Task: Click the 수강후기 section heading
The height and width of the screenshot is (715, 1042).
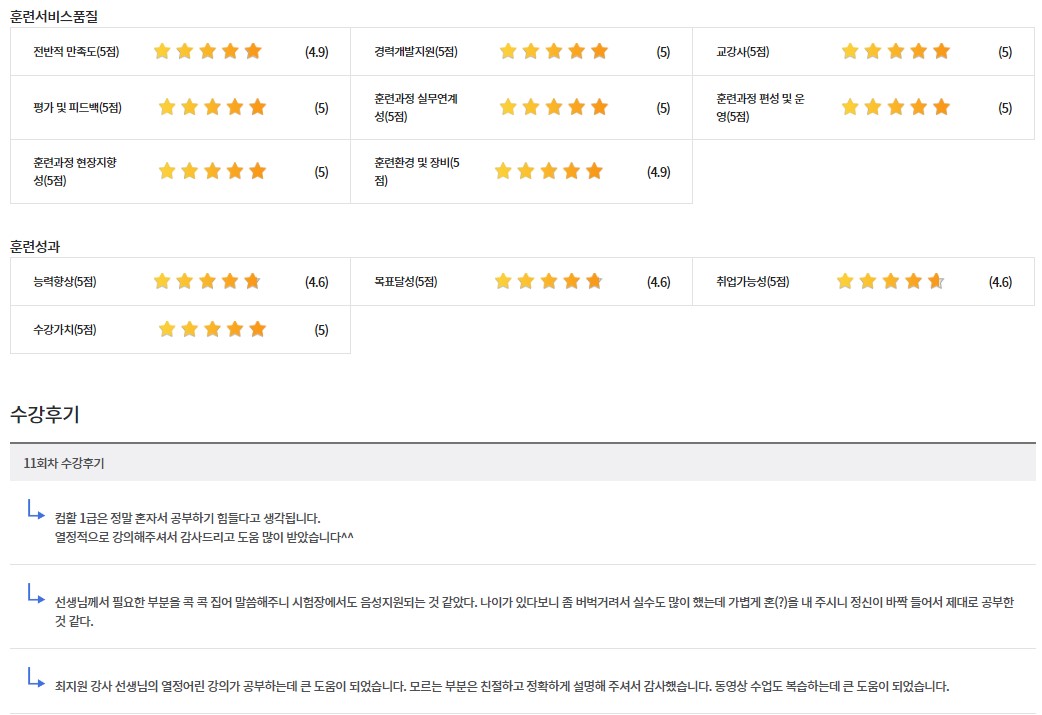Action: (44, 413)
